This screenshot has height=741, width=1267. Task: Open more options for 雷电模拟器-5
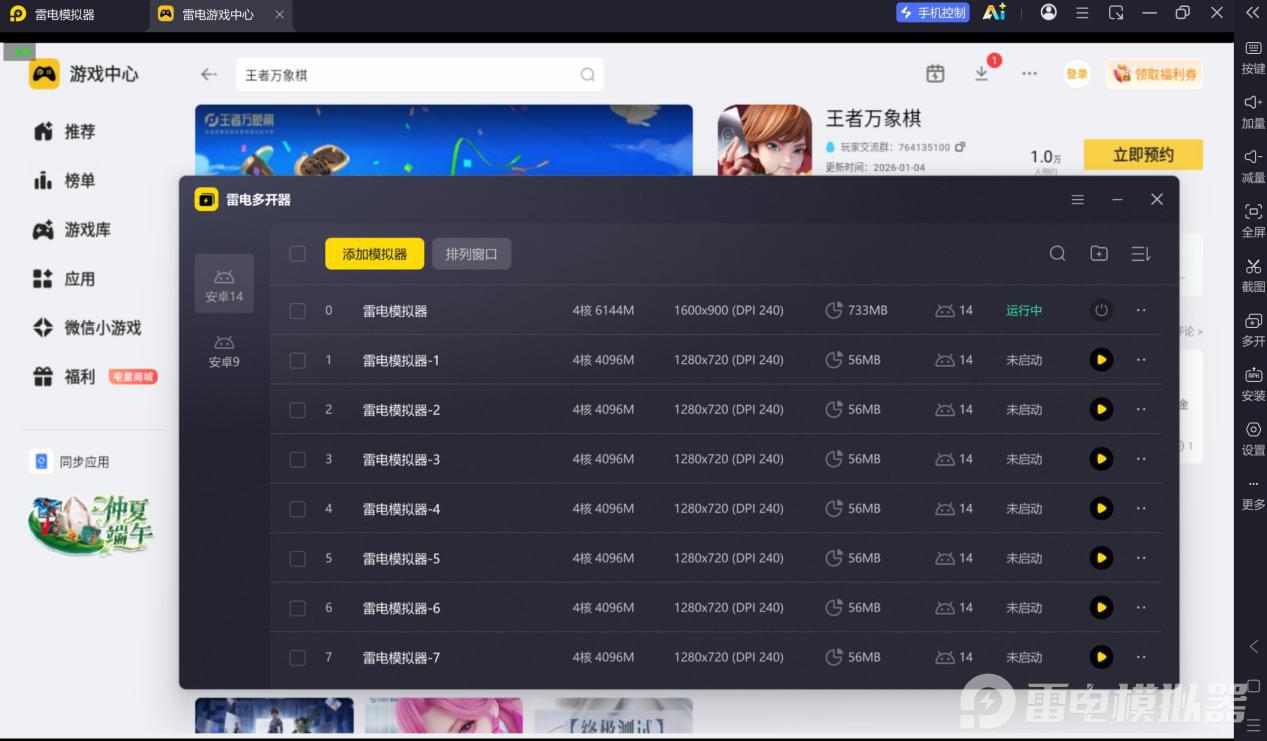click(1141, 558)
